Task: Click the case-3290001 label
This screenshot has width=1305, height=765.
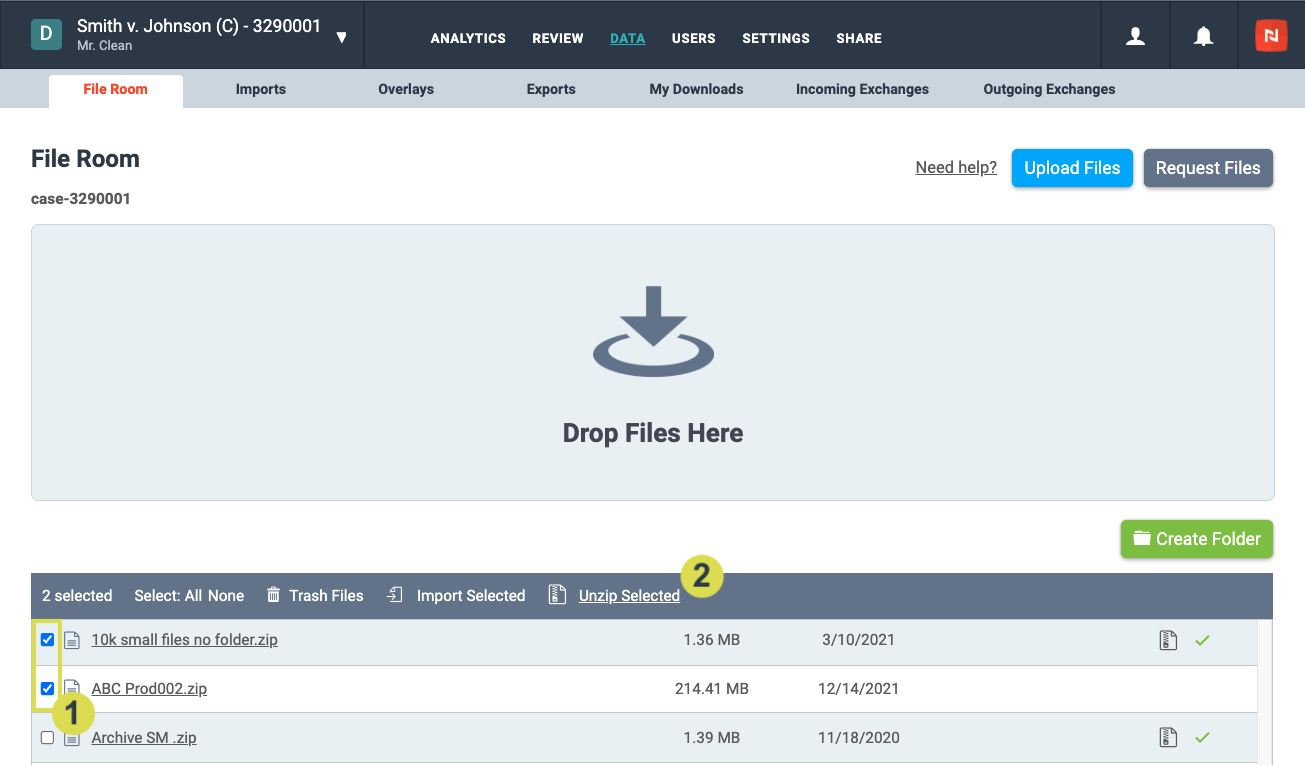Action: tap(81, 199)
